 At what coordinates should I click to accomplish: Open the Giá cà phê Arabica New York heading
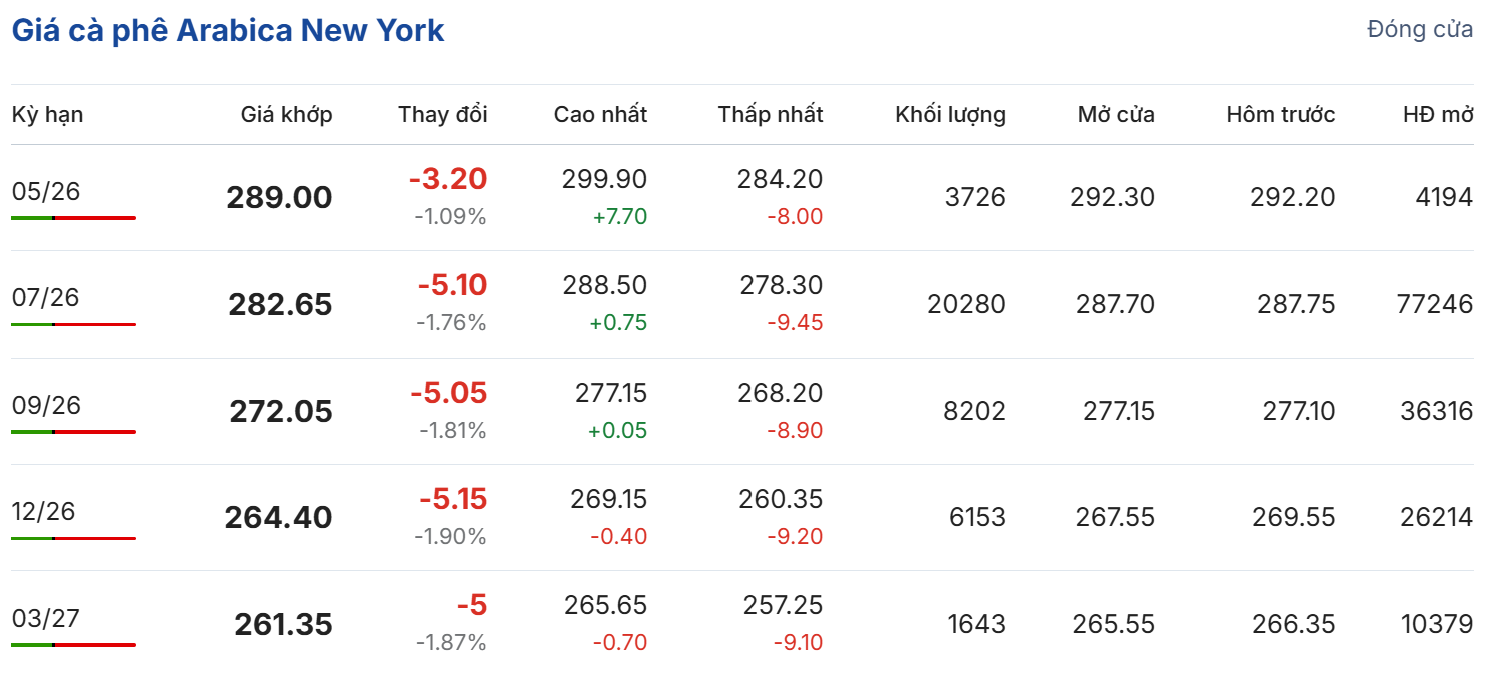[x=228, y=30]
